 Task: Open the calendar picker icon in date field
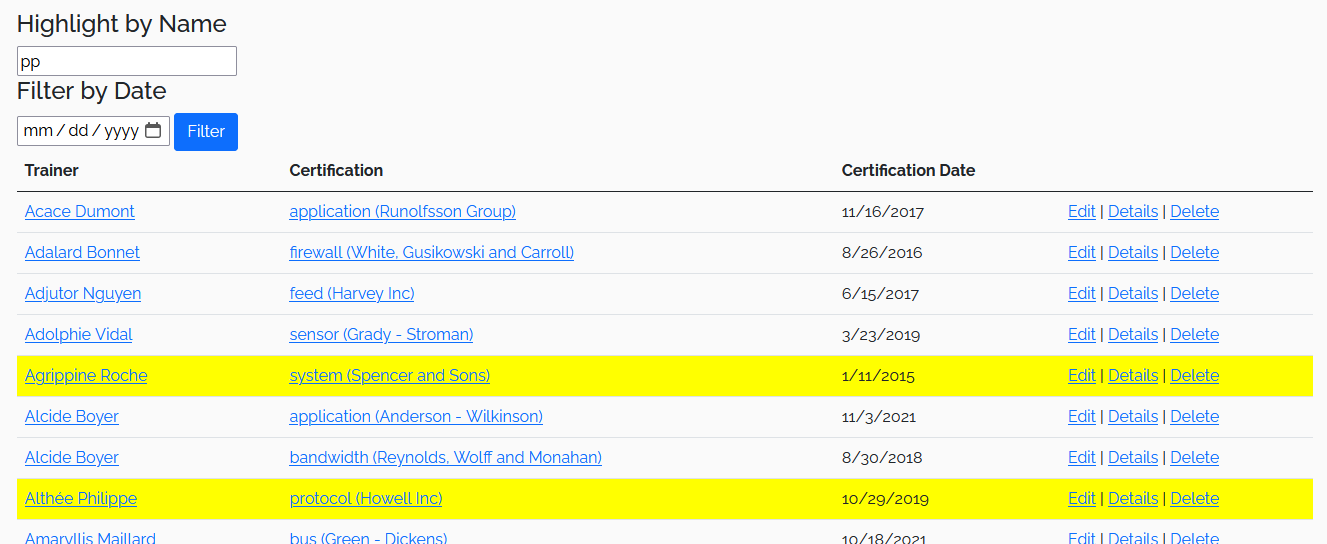[153, 131]
